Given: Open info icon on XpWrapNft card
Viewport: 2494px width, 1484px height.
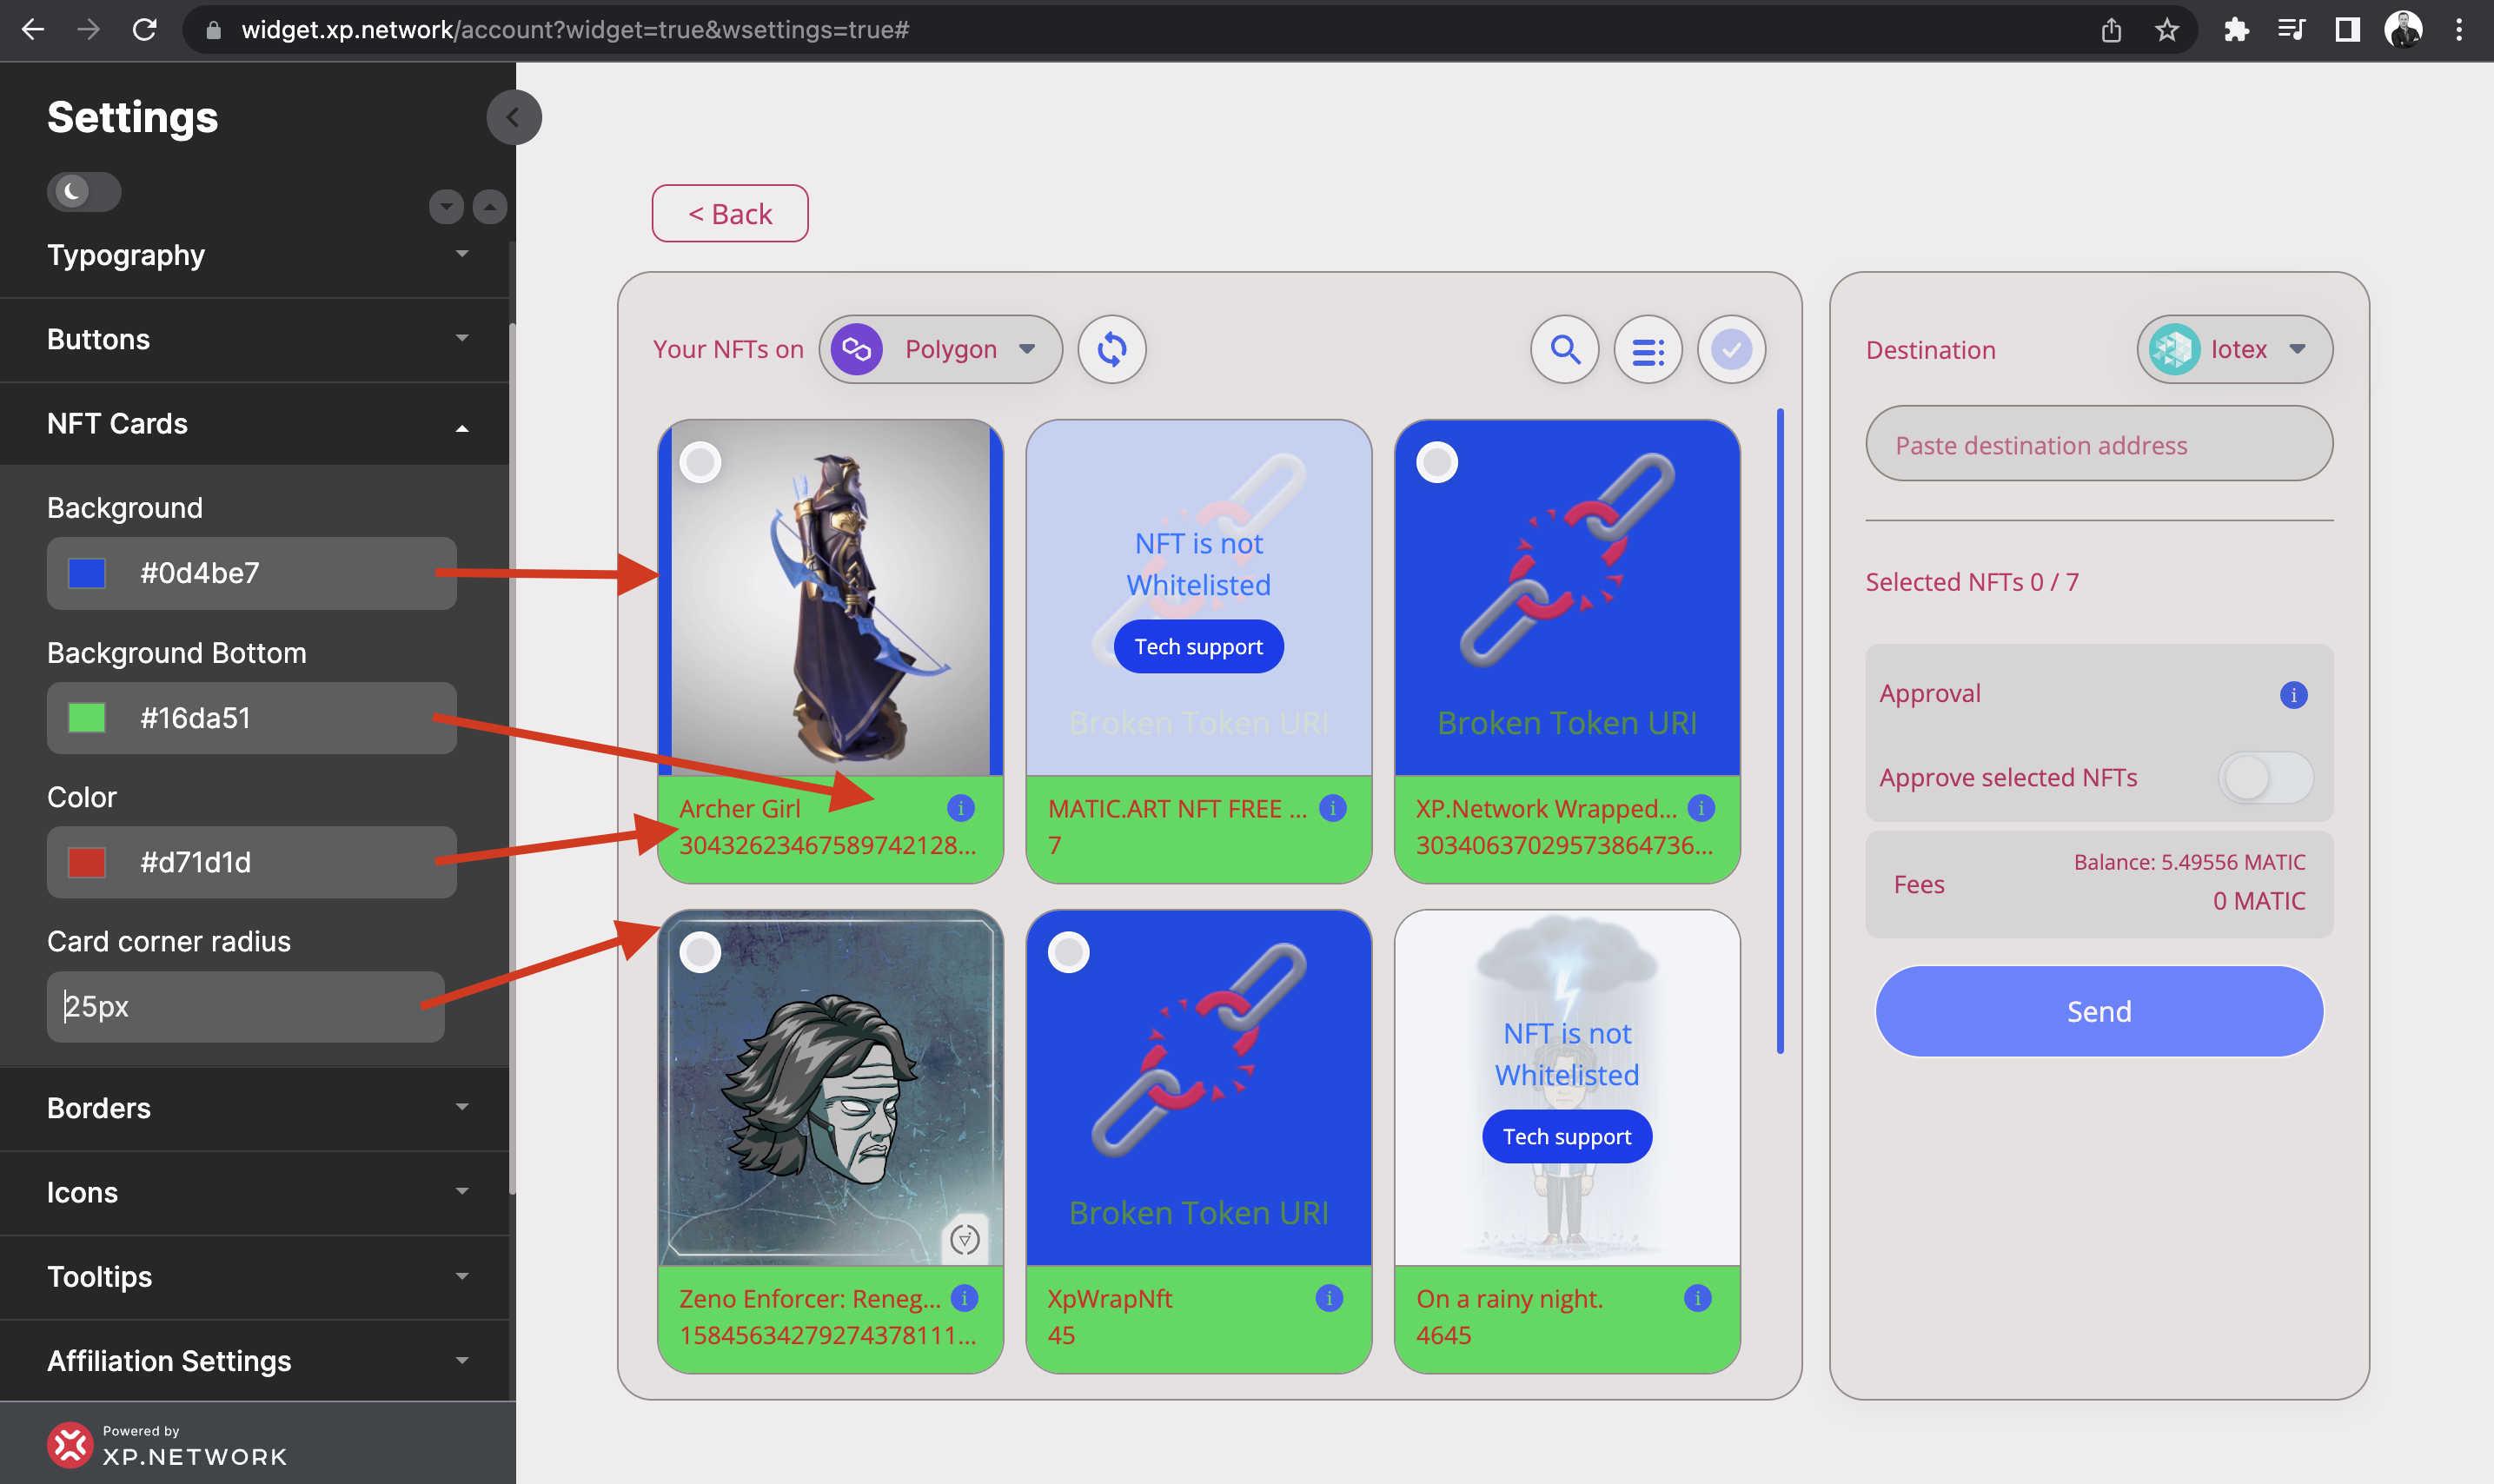Looking at the screenshot, I should 1329,1298.
